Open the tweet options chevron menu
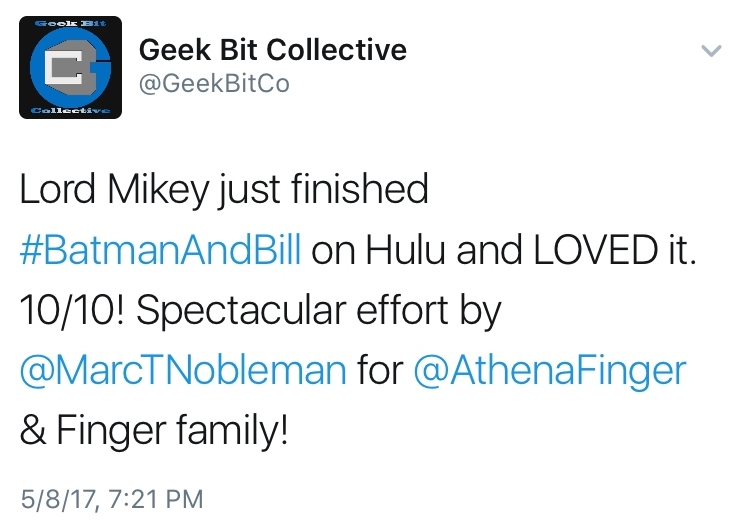The height and width of the screenshot is (532, 745). tap(711, 52)
